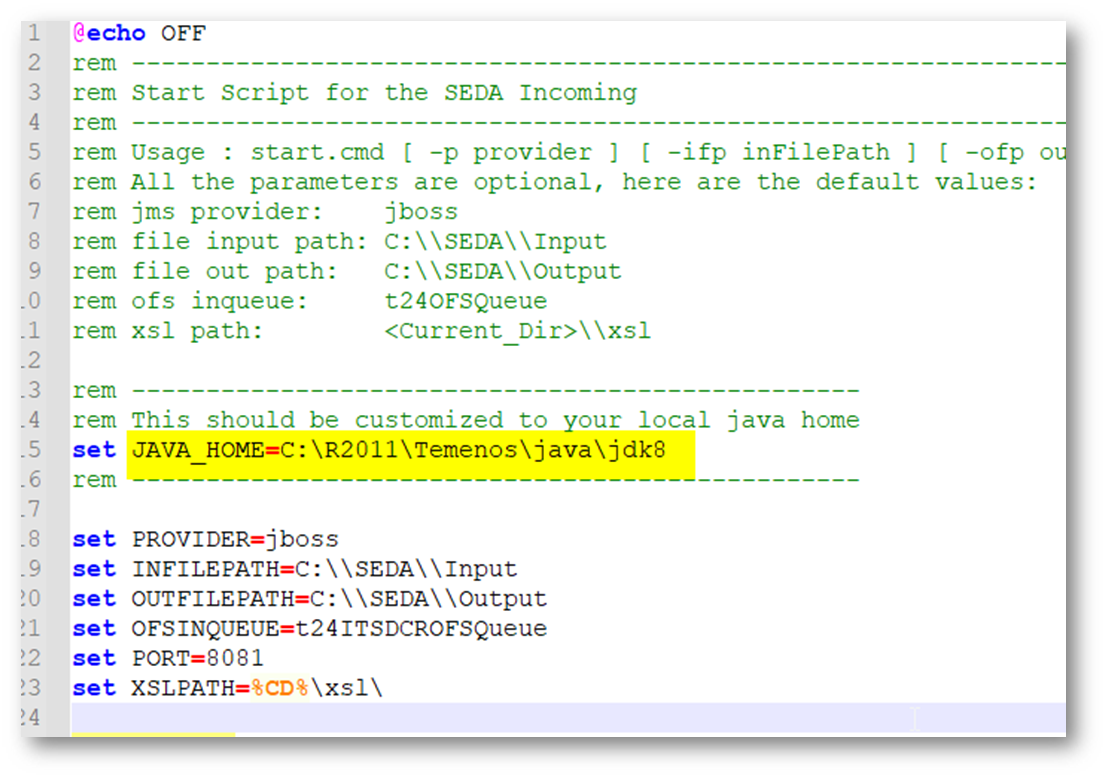Click the 'C:\\SEDA\\Input' path in file input comment

coord(495,242)
